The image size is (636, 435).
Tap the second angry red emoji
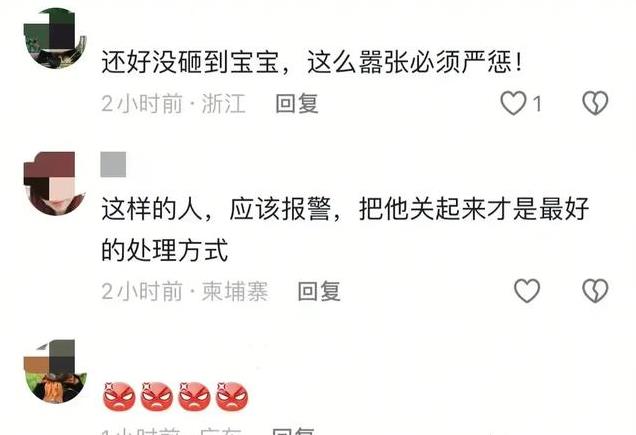pos(157,396)
